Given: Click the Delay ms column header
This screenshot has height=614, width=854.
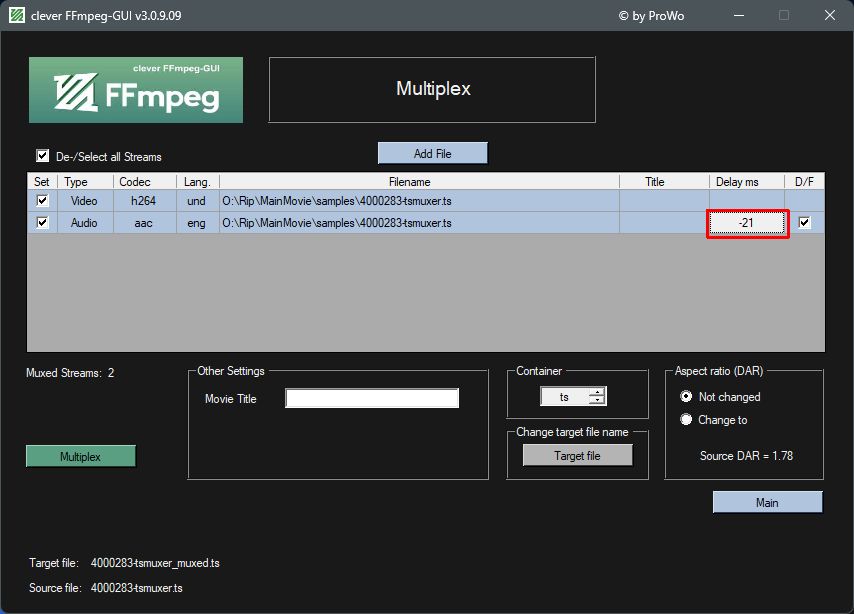Looking at the screenshot, I should tap(747, 181).
